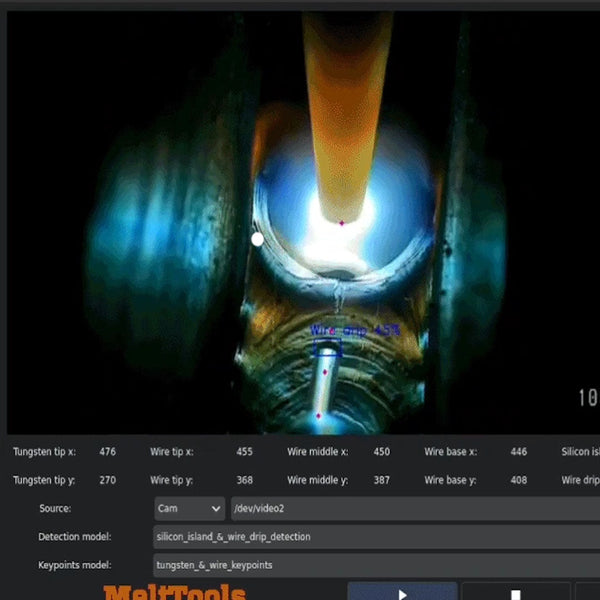Click the Wire tip y value 368

[245, 480]
